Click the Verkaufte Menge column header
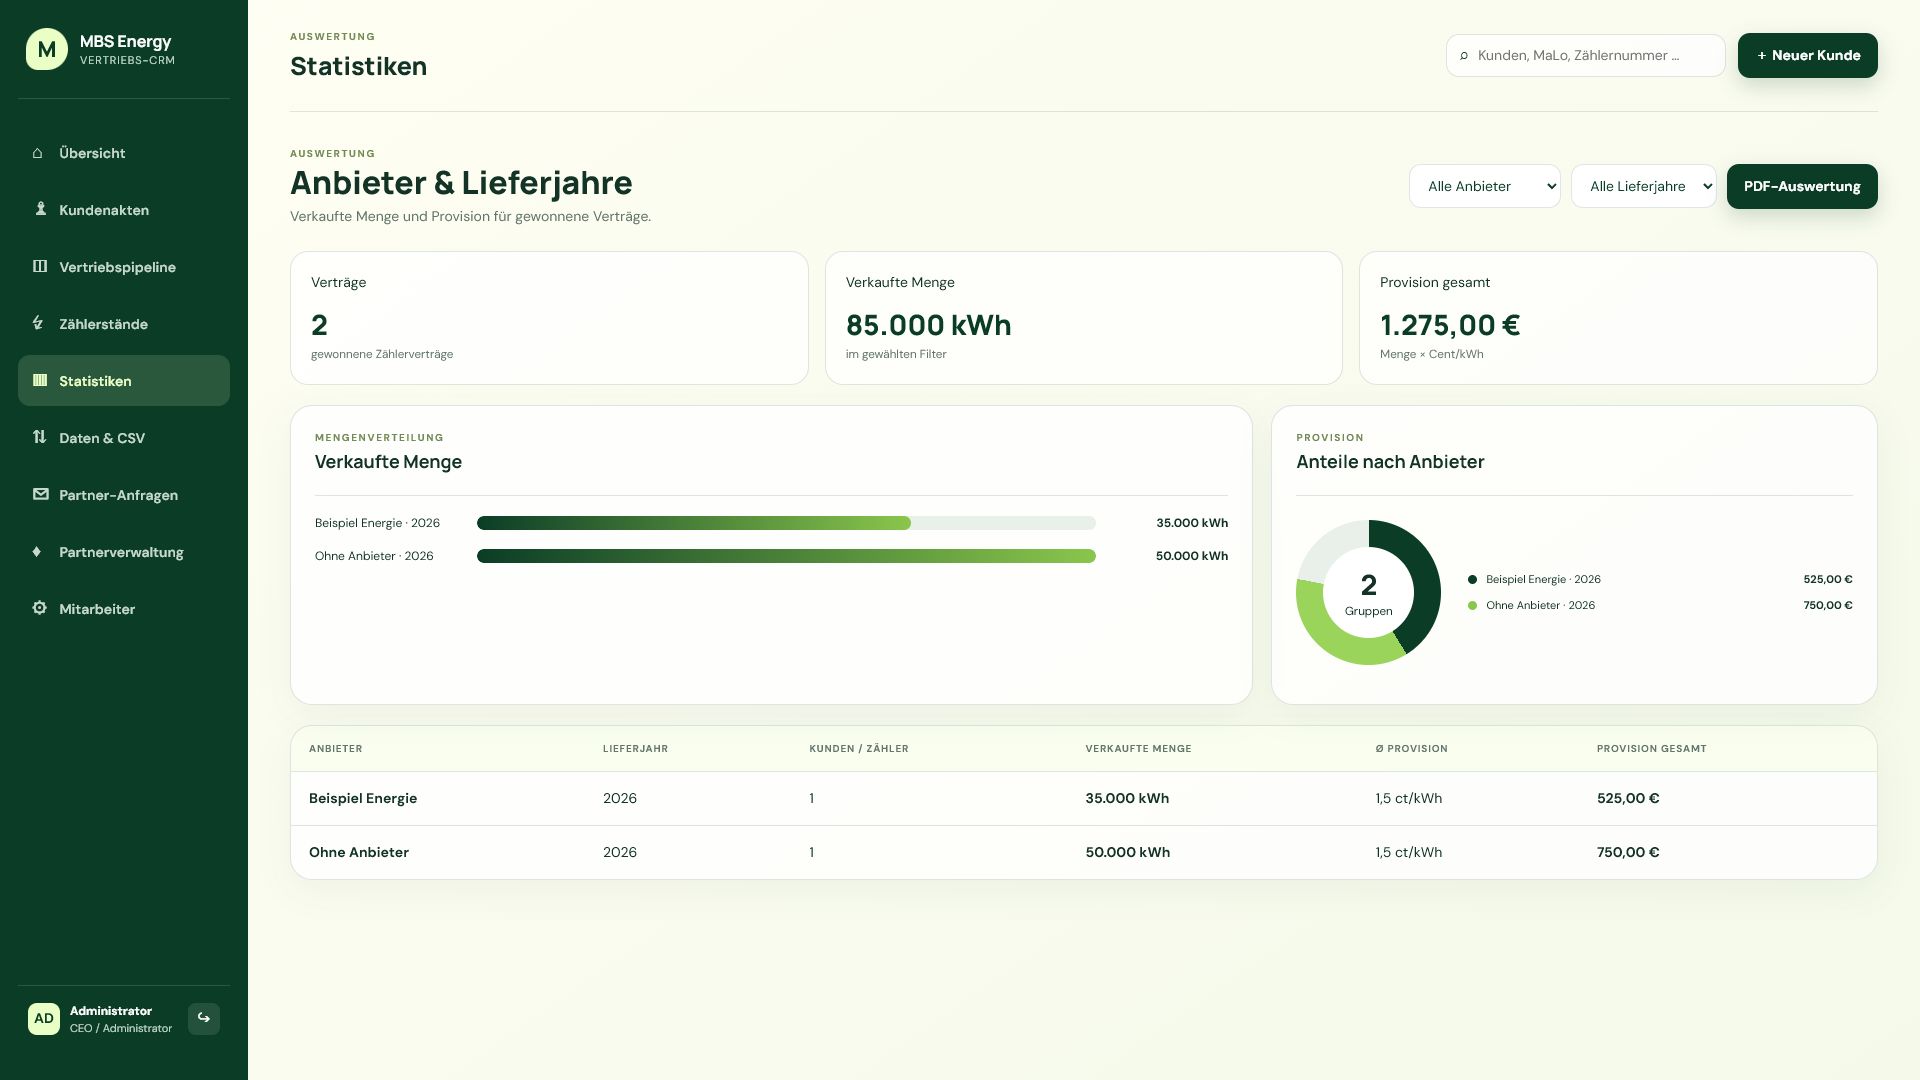Screen dimensions: 1920x1080 pos(1138,749)
